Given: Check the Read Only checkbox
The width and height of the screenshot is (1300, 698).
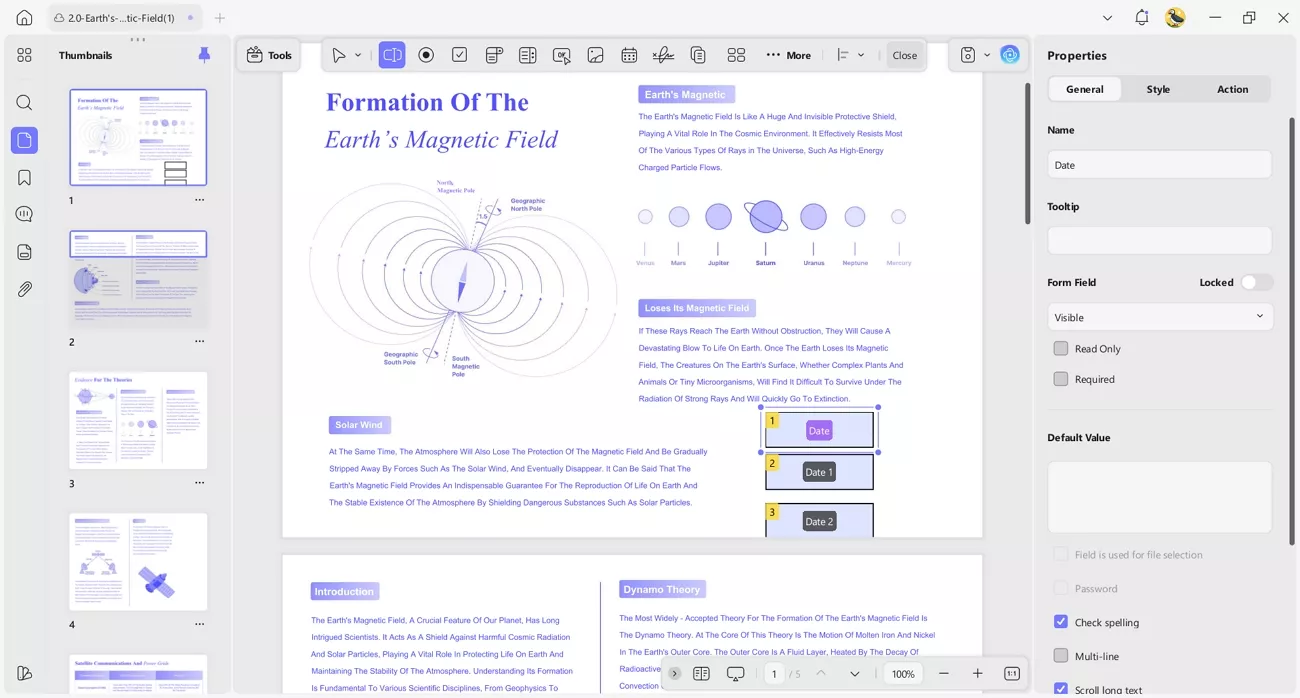Looking at the screenshot, I should pyautogui.click(x=1061, y=348).
